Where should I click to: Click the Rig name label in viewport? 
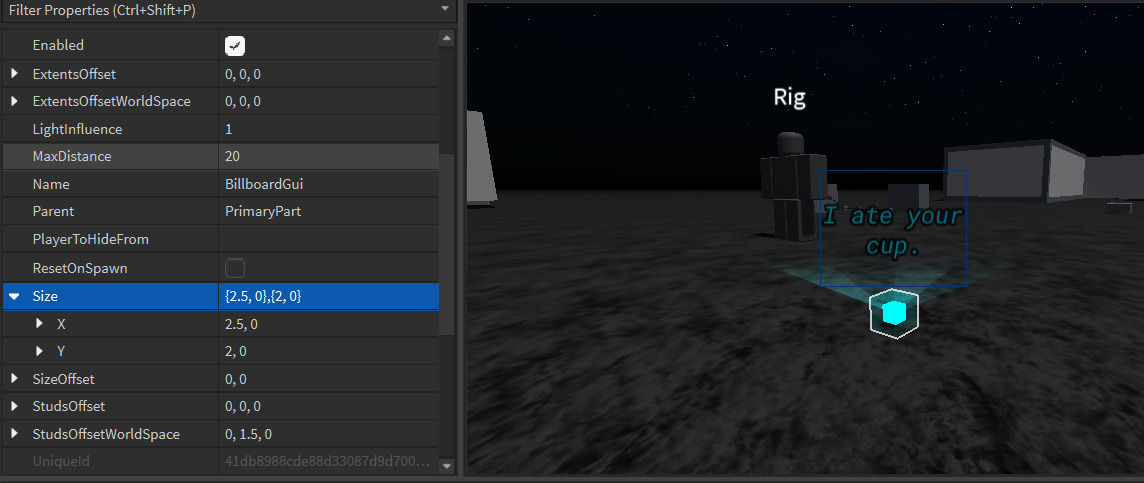point(789,98)
